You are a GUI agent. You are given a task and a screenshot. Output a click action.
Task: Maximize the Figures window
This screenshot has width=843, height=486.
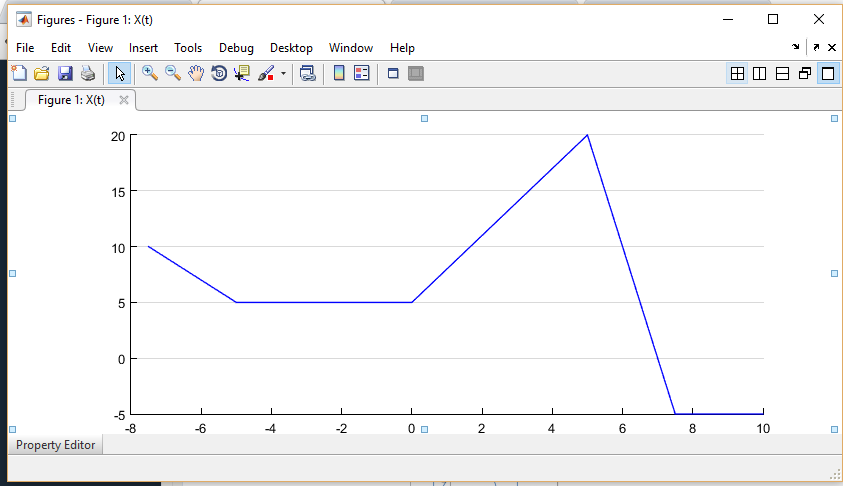pyautogui.click(x=773, y=19)
